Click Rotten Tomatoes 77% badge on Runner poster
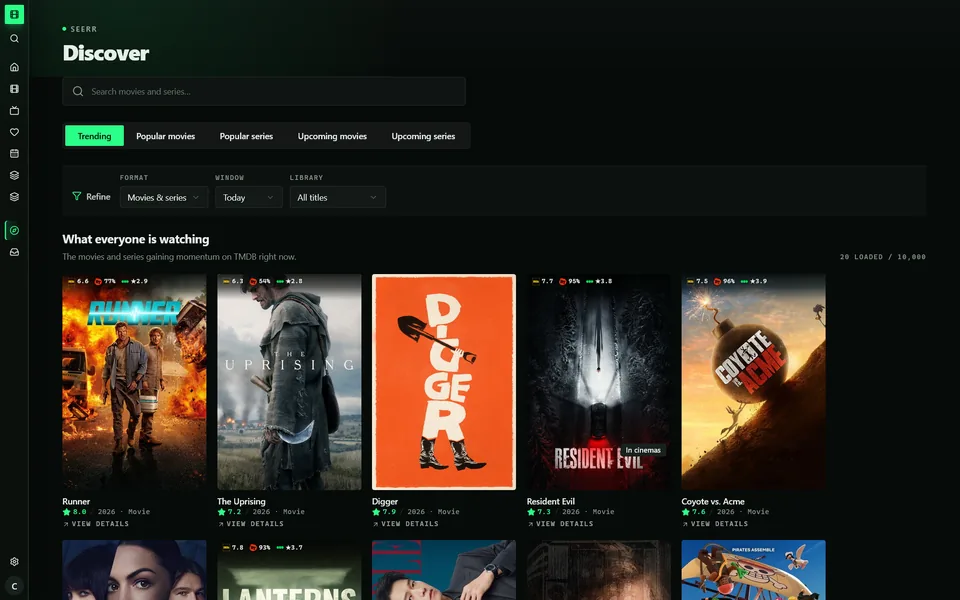This screenshot has height=600, width=960. coord(105,282)
